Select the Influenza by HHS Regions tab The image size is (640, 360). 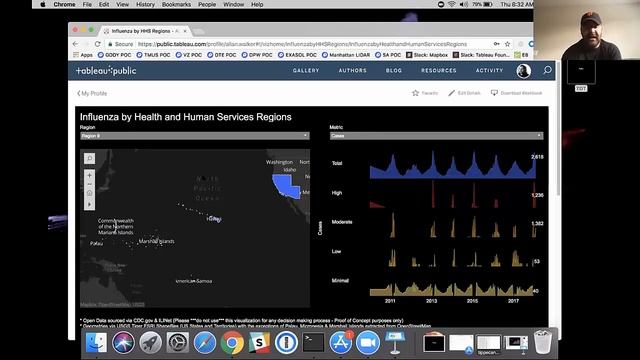pyautogui.click(x=145, y=31)
